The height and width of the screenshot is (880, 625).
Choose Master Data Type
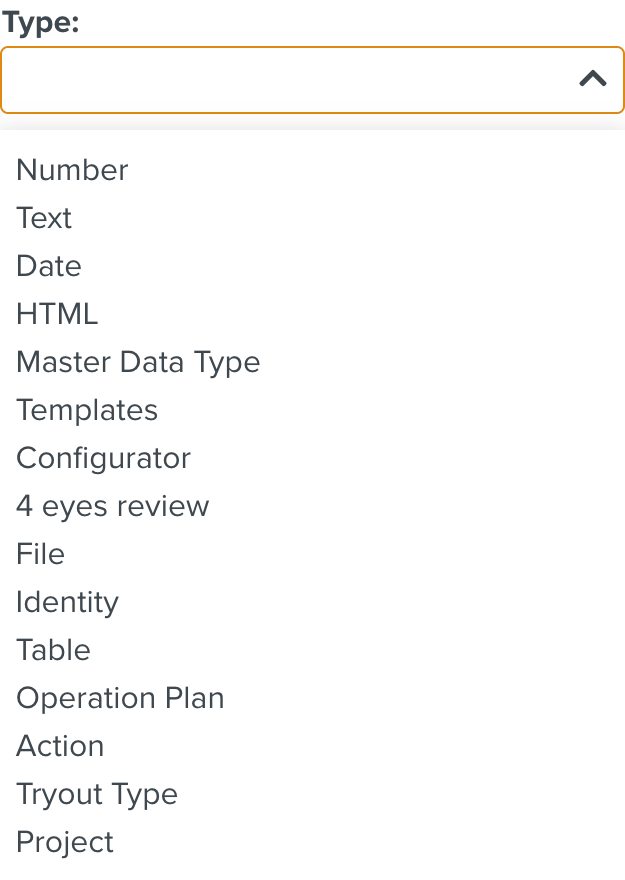[138, 362]
